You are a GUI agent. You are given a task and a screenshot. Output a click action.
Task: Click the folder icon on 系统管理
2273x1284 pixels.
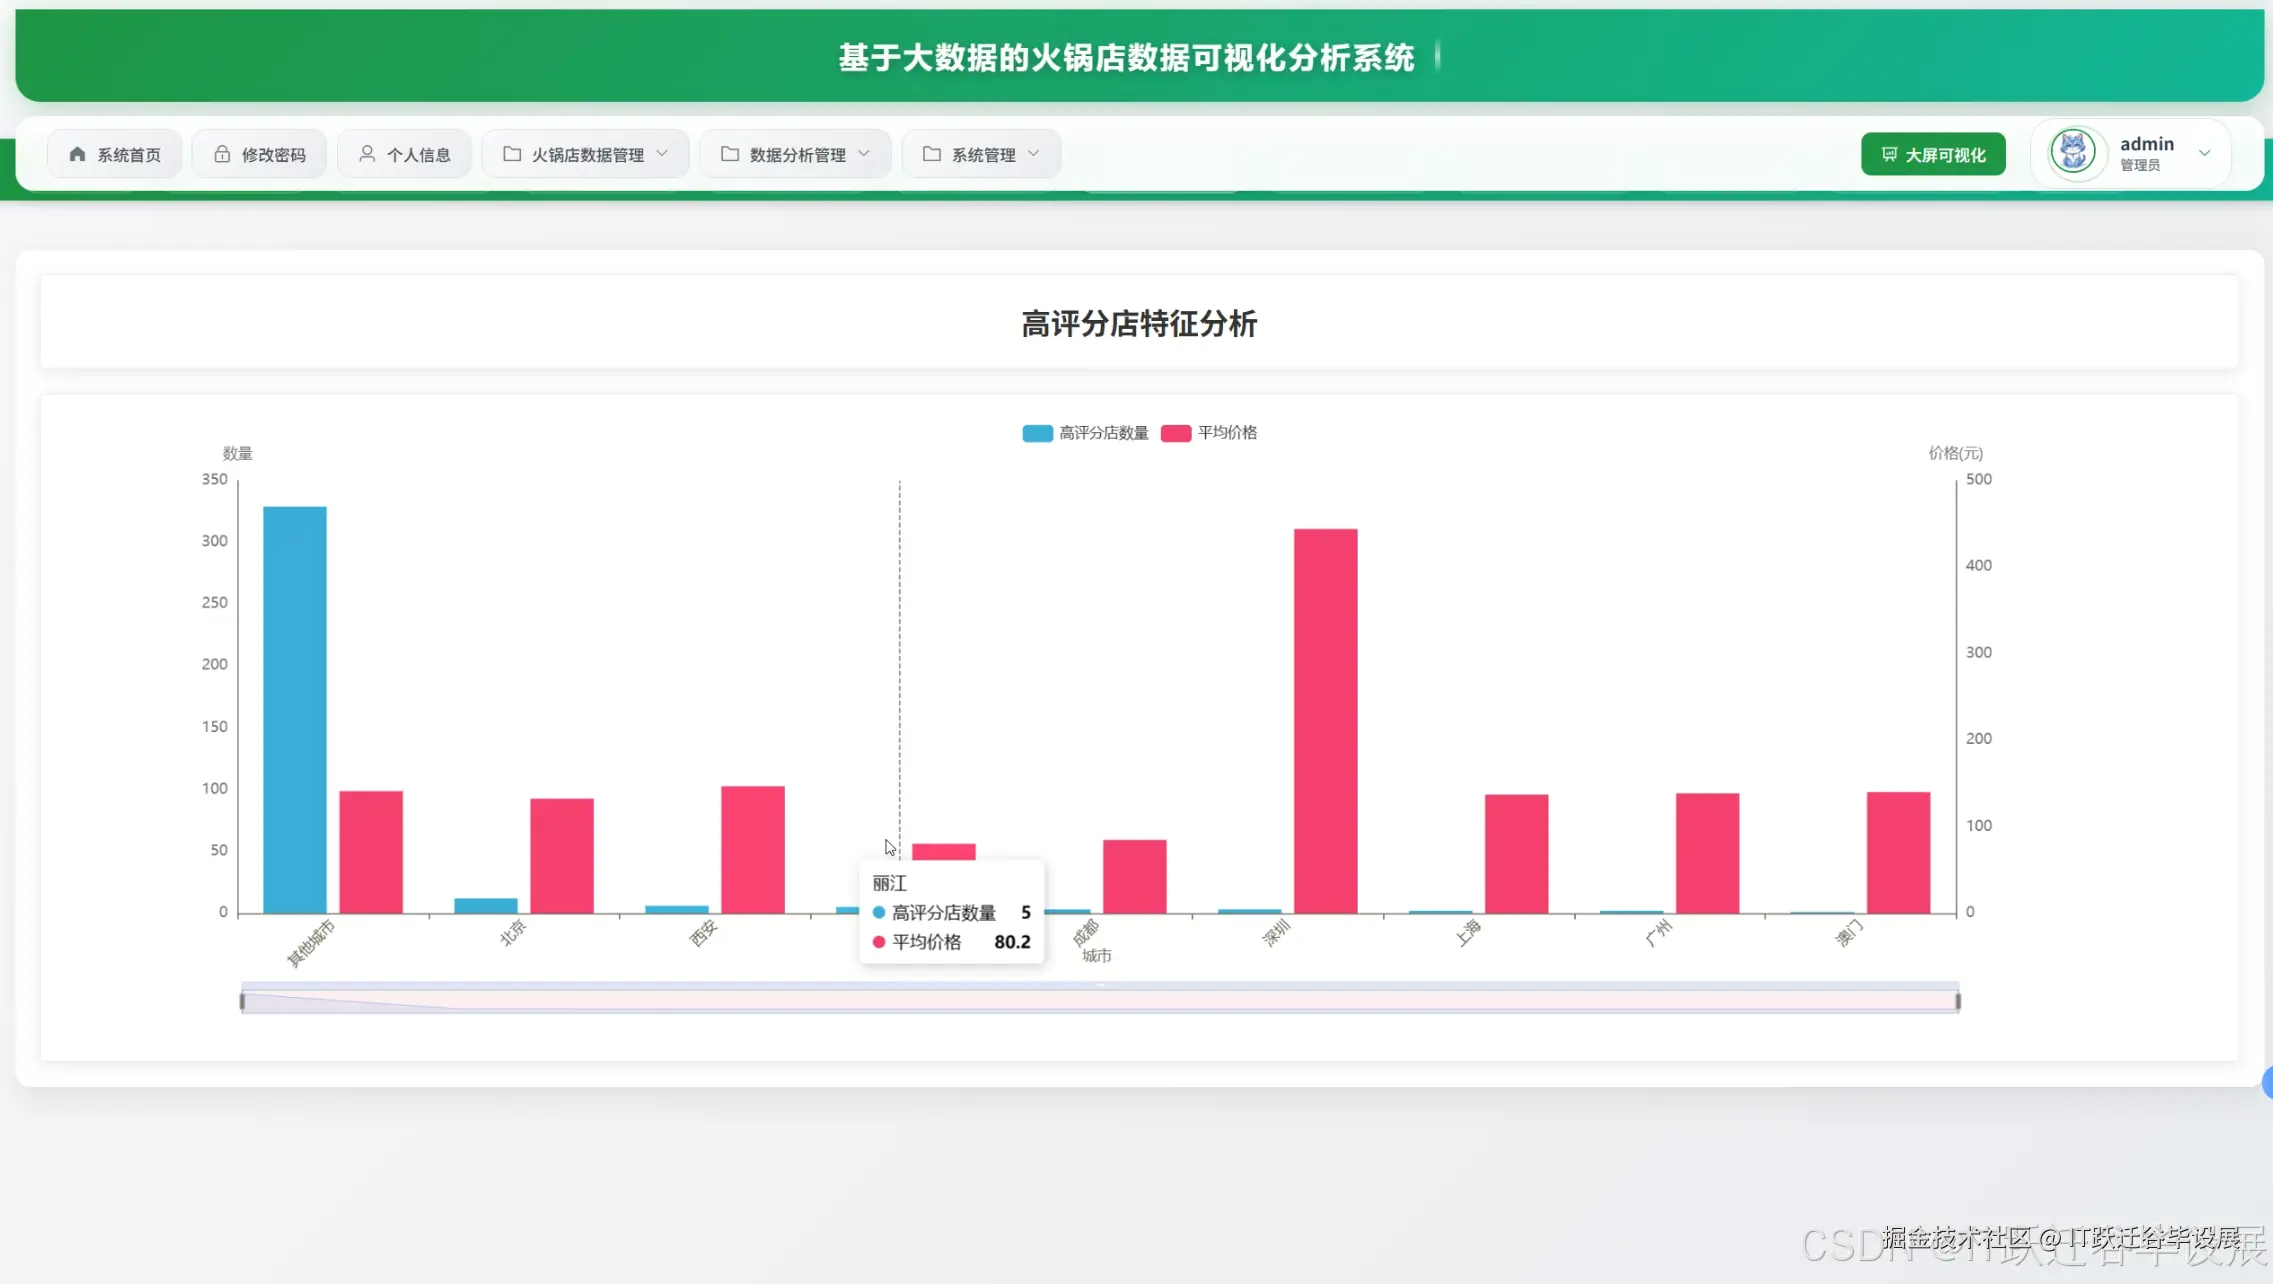[931, 153]
